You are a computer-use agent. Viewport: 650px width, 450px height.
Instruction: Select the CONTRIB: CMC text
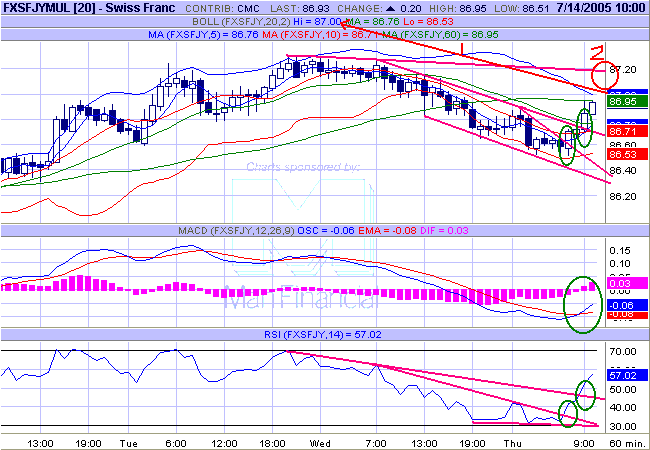tap(223, 8)
